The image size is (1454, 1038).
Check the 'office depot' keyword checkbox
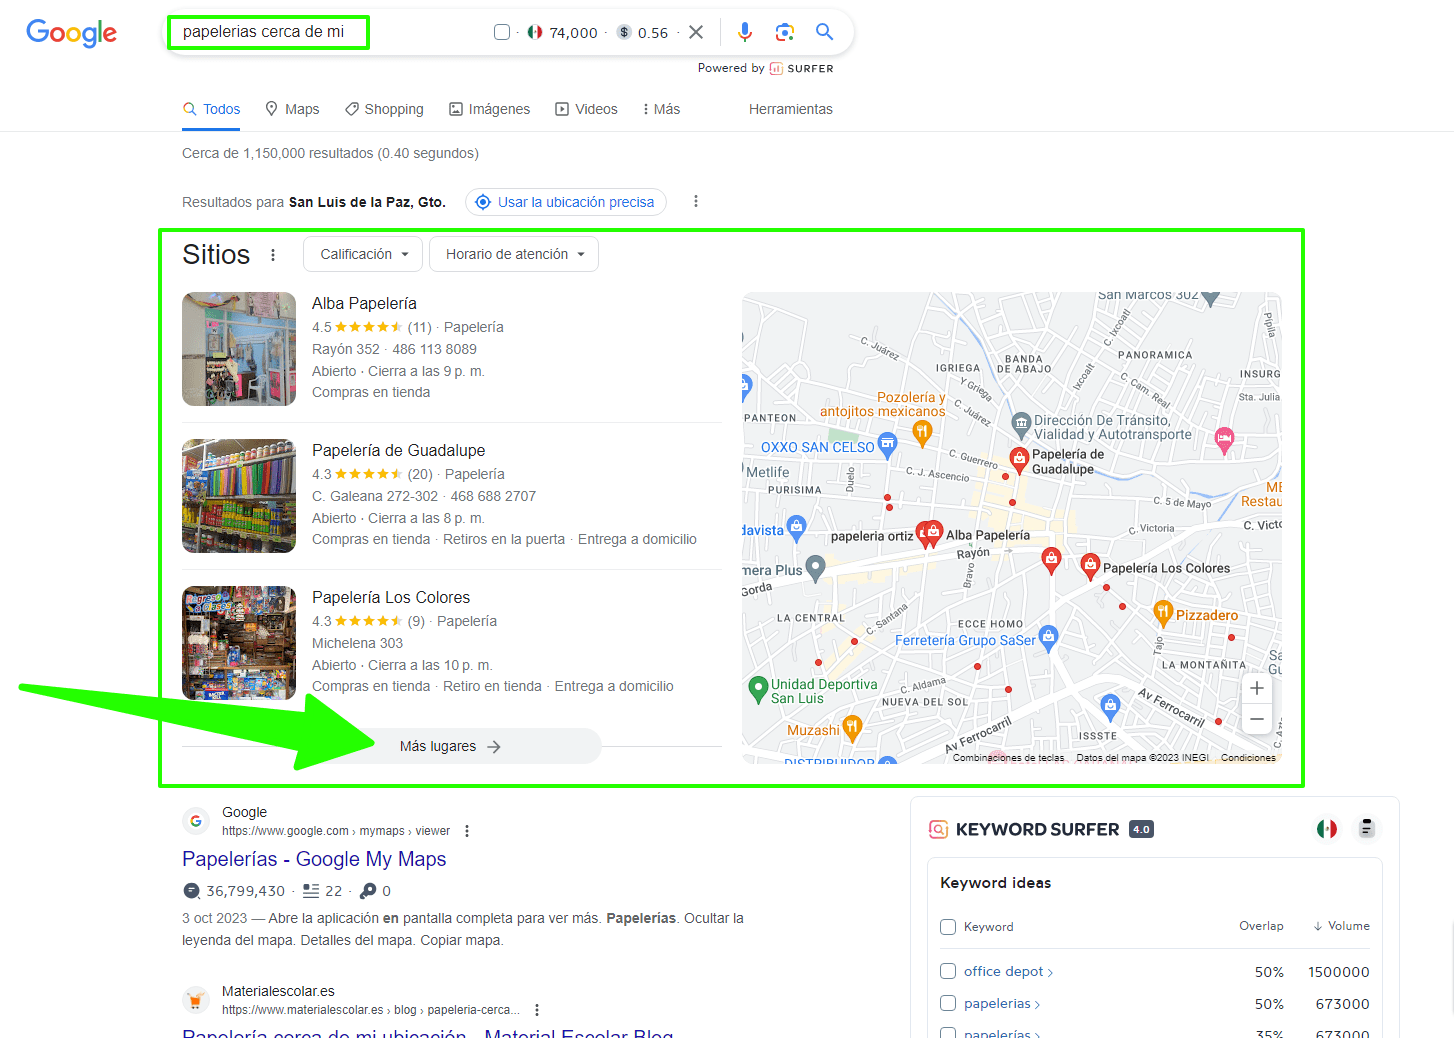(x=948, y=971)
